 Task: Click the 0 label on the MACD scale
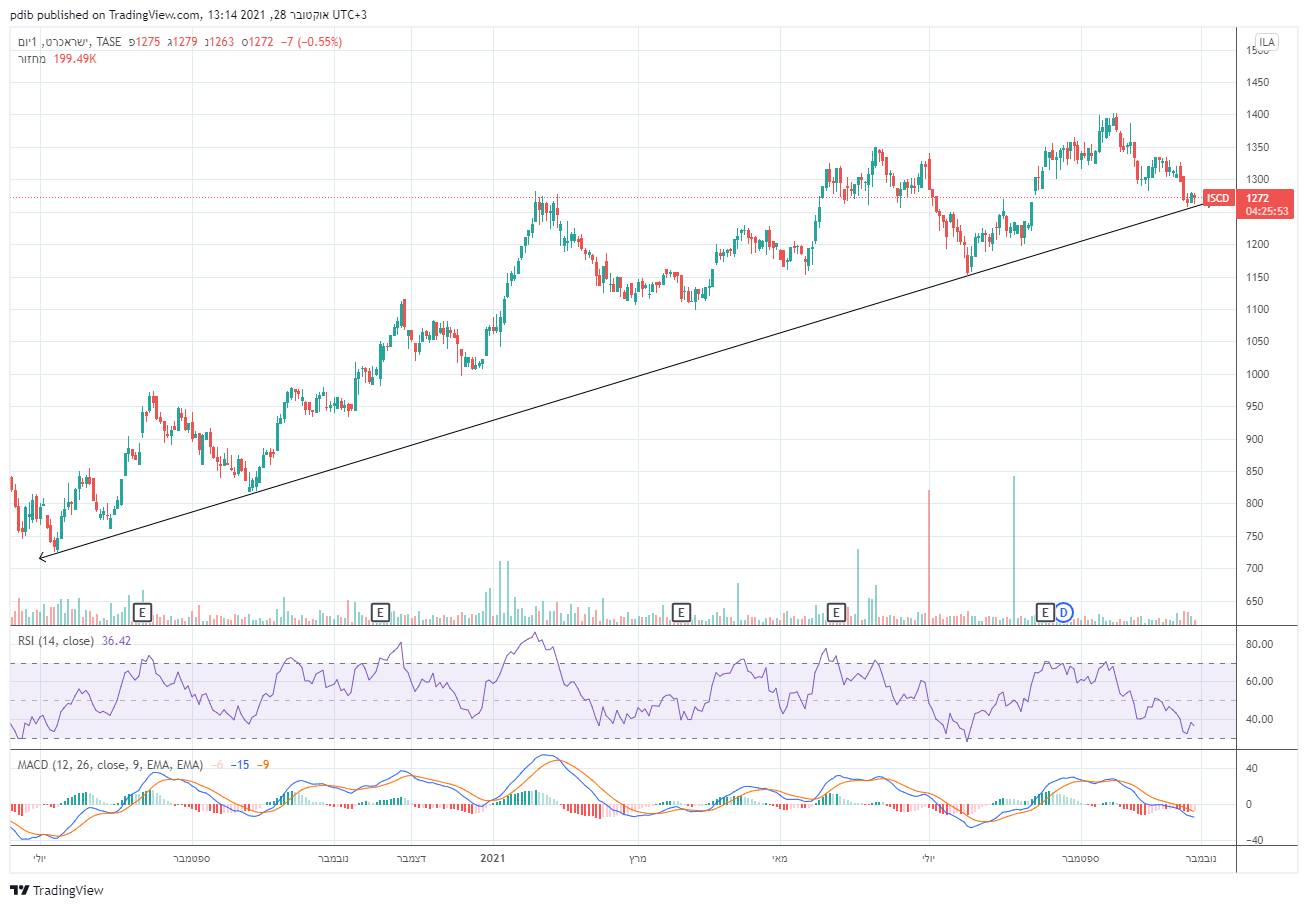coord(1249,804)
